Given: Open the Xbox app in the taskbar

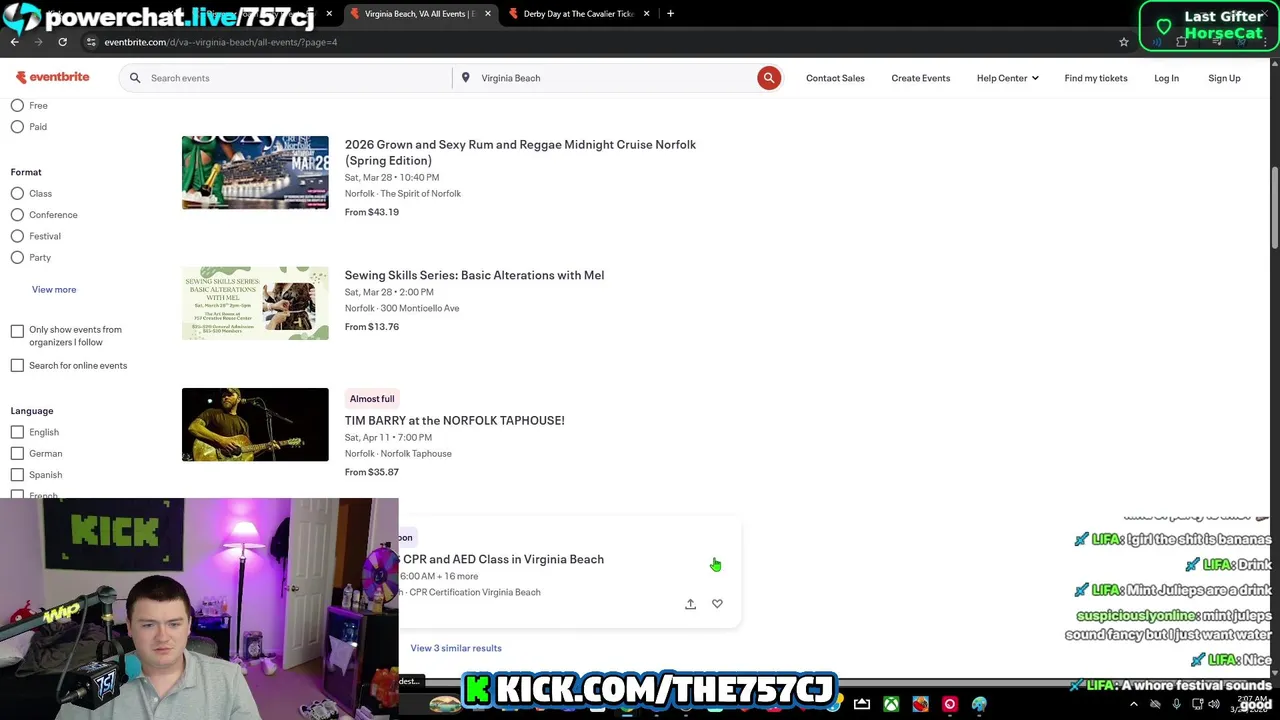Looking at the screenshot, I should click(891, 705).
